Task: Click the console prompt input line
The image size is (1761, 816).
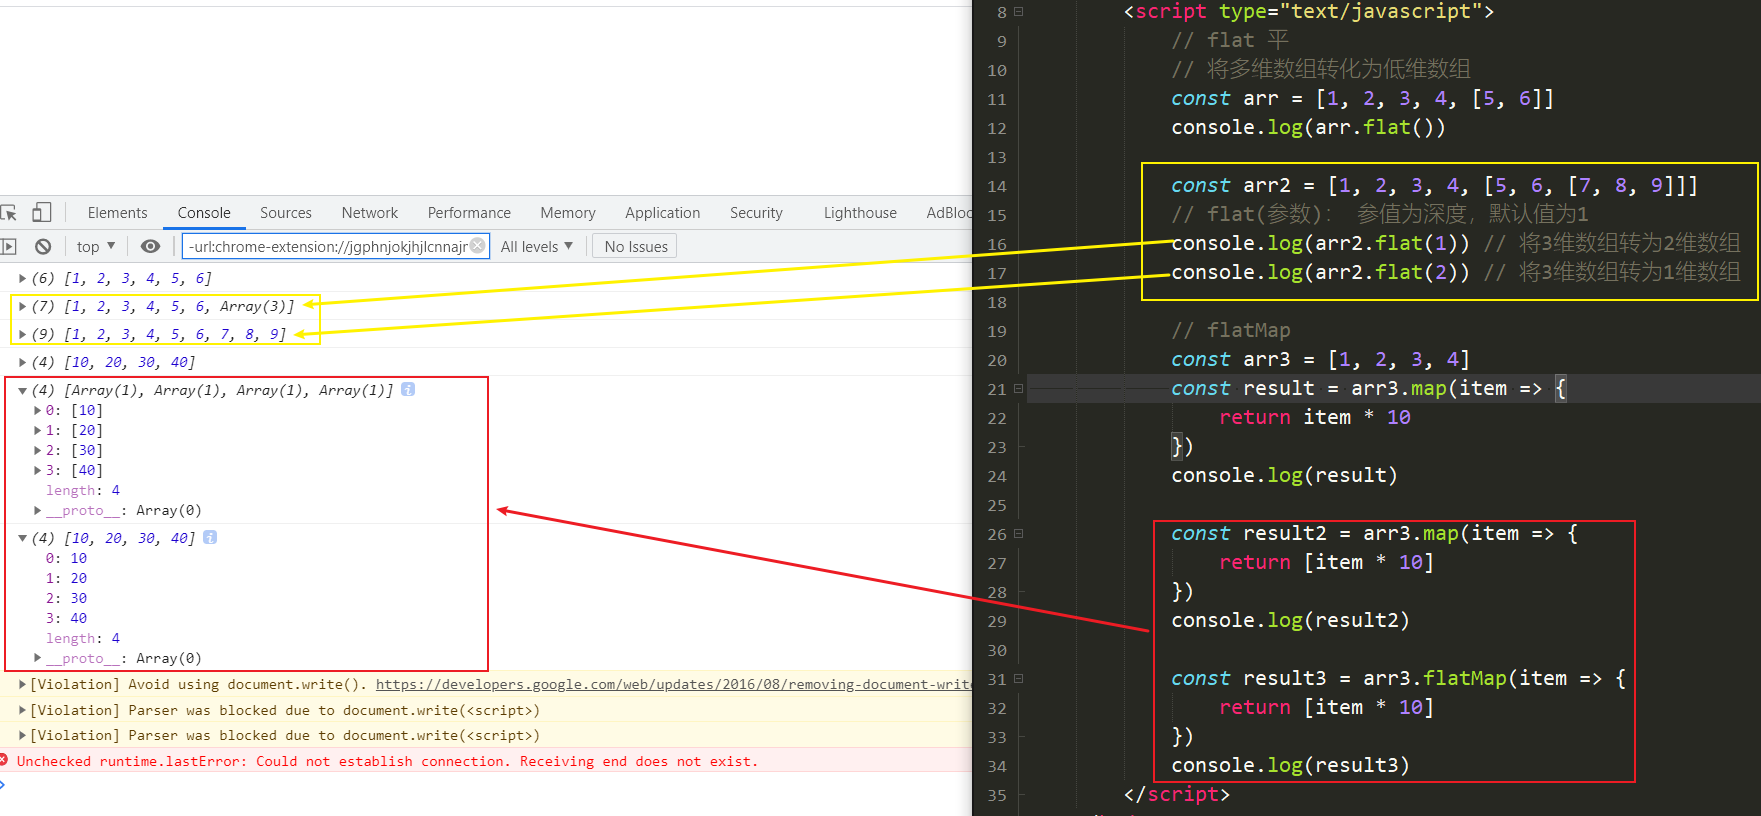Action: [486, 786]
